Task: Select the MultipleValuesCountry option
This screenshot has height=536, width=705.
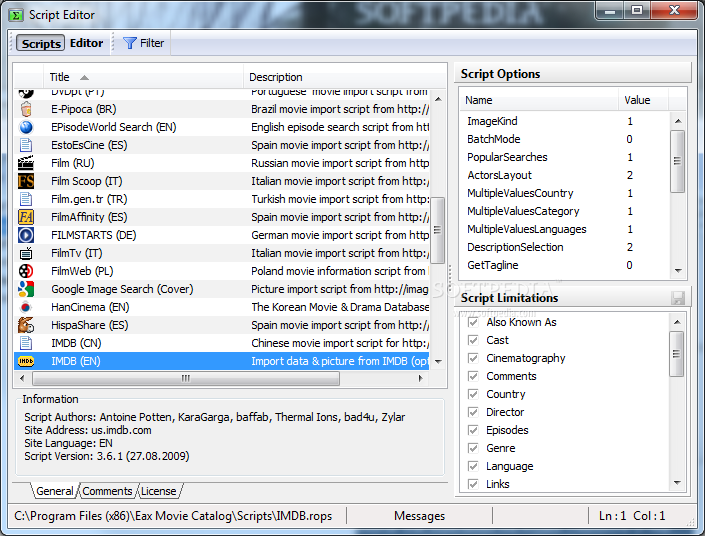Action: pyautogui.click(x=566, y=193)
